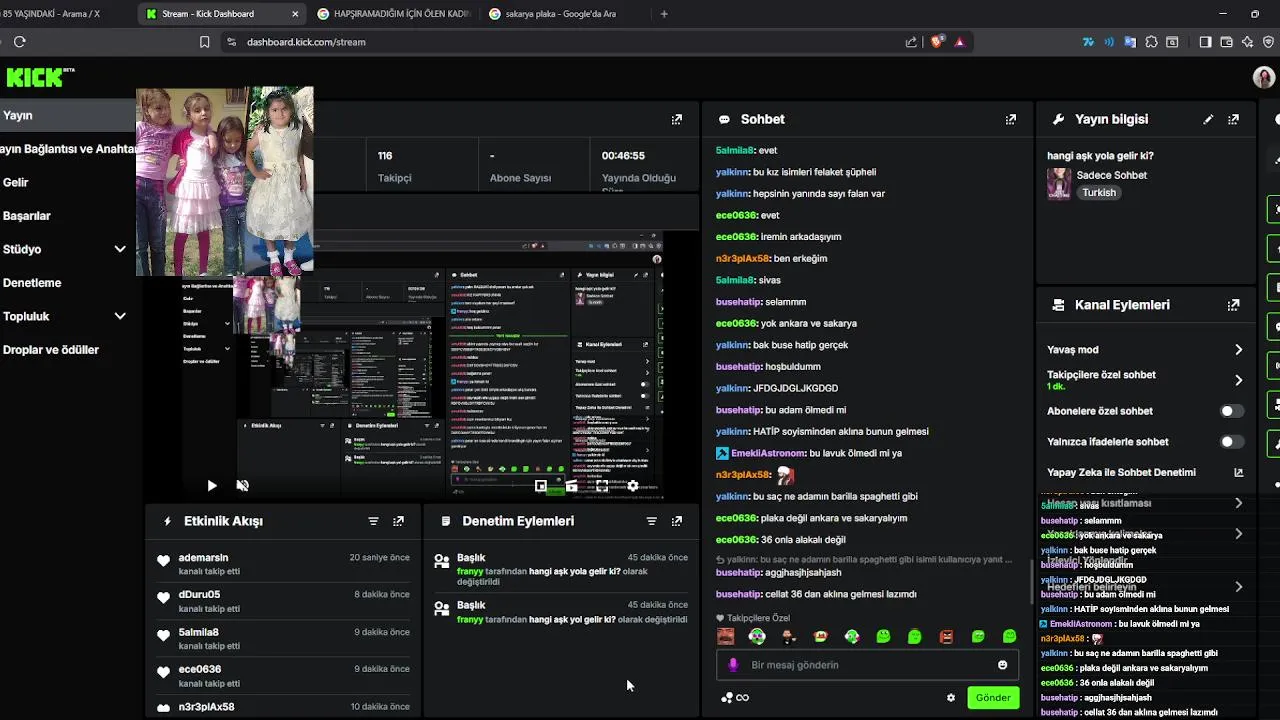
Task: Click the KICK logo
Action: [40, 77]
